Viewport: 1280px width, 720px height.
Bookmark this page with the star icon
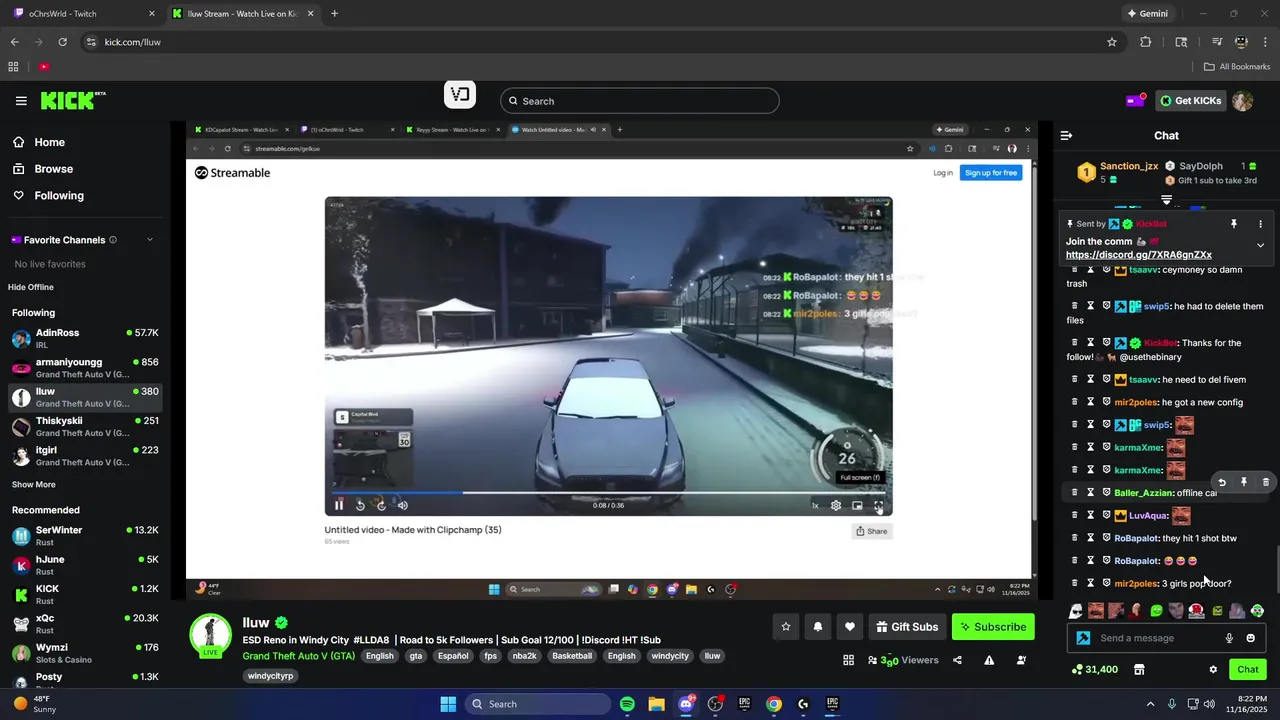1112,42
